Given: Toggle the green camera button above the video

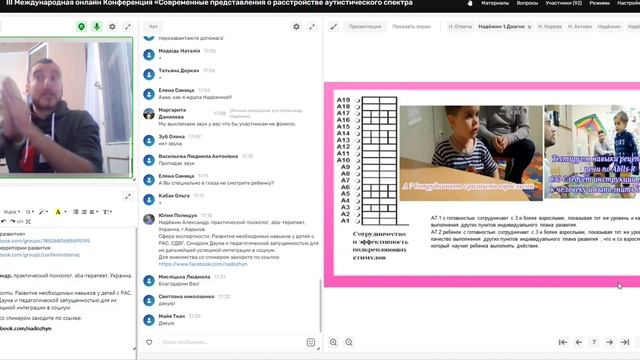Looking at the screenshot, I should 81,27.
